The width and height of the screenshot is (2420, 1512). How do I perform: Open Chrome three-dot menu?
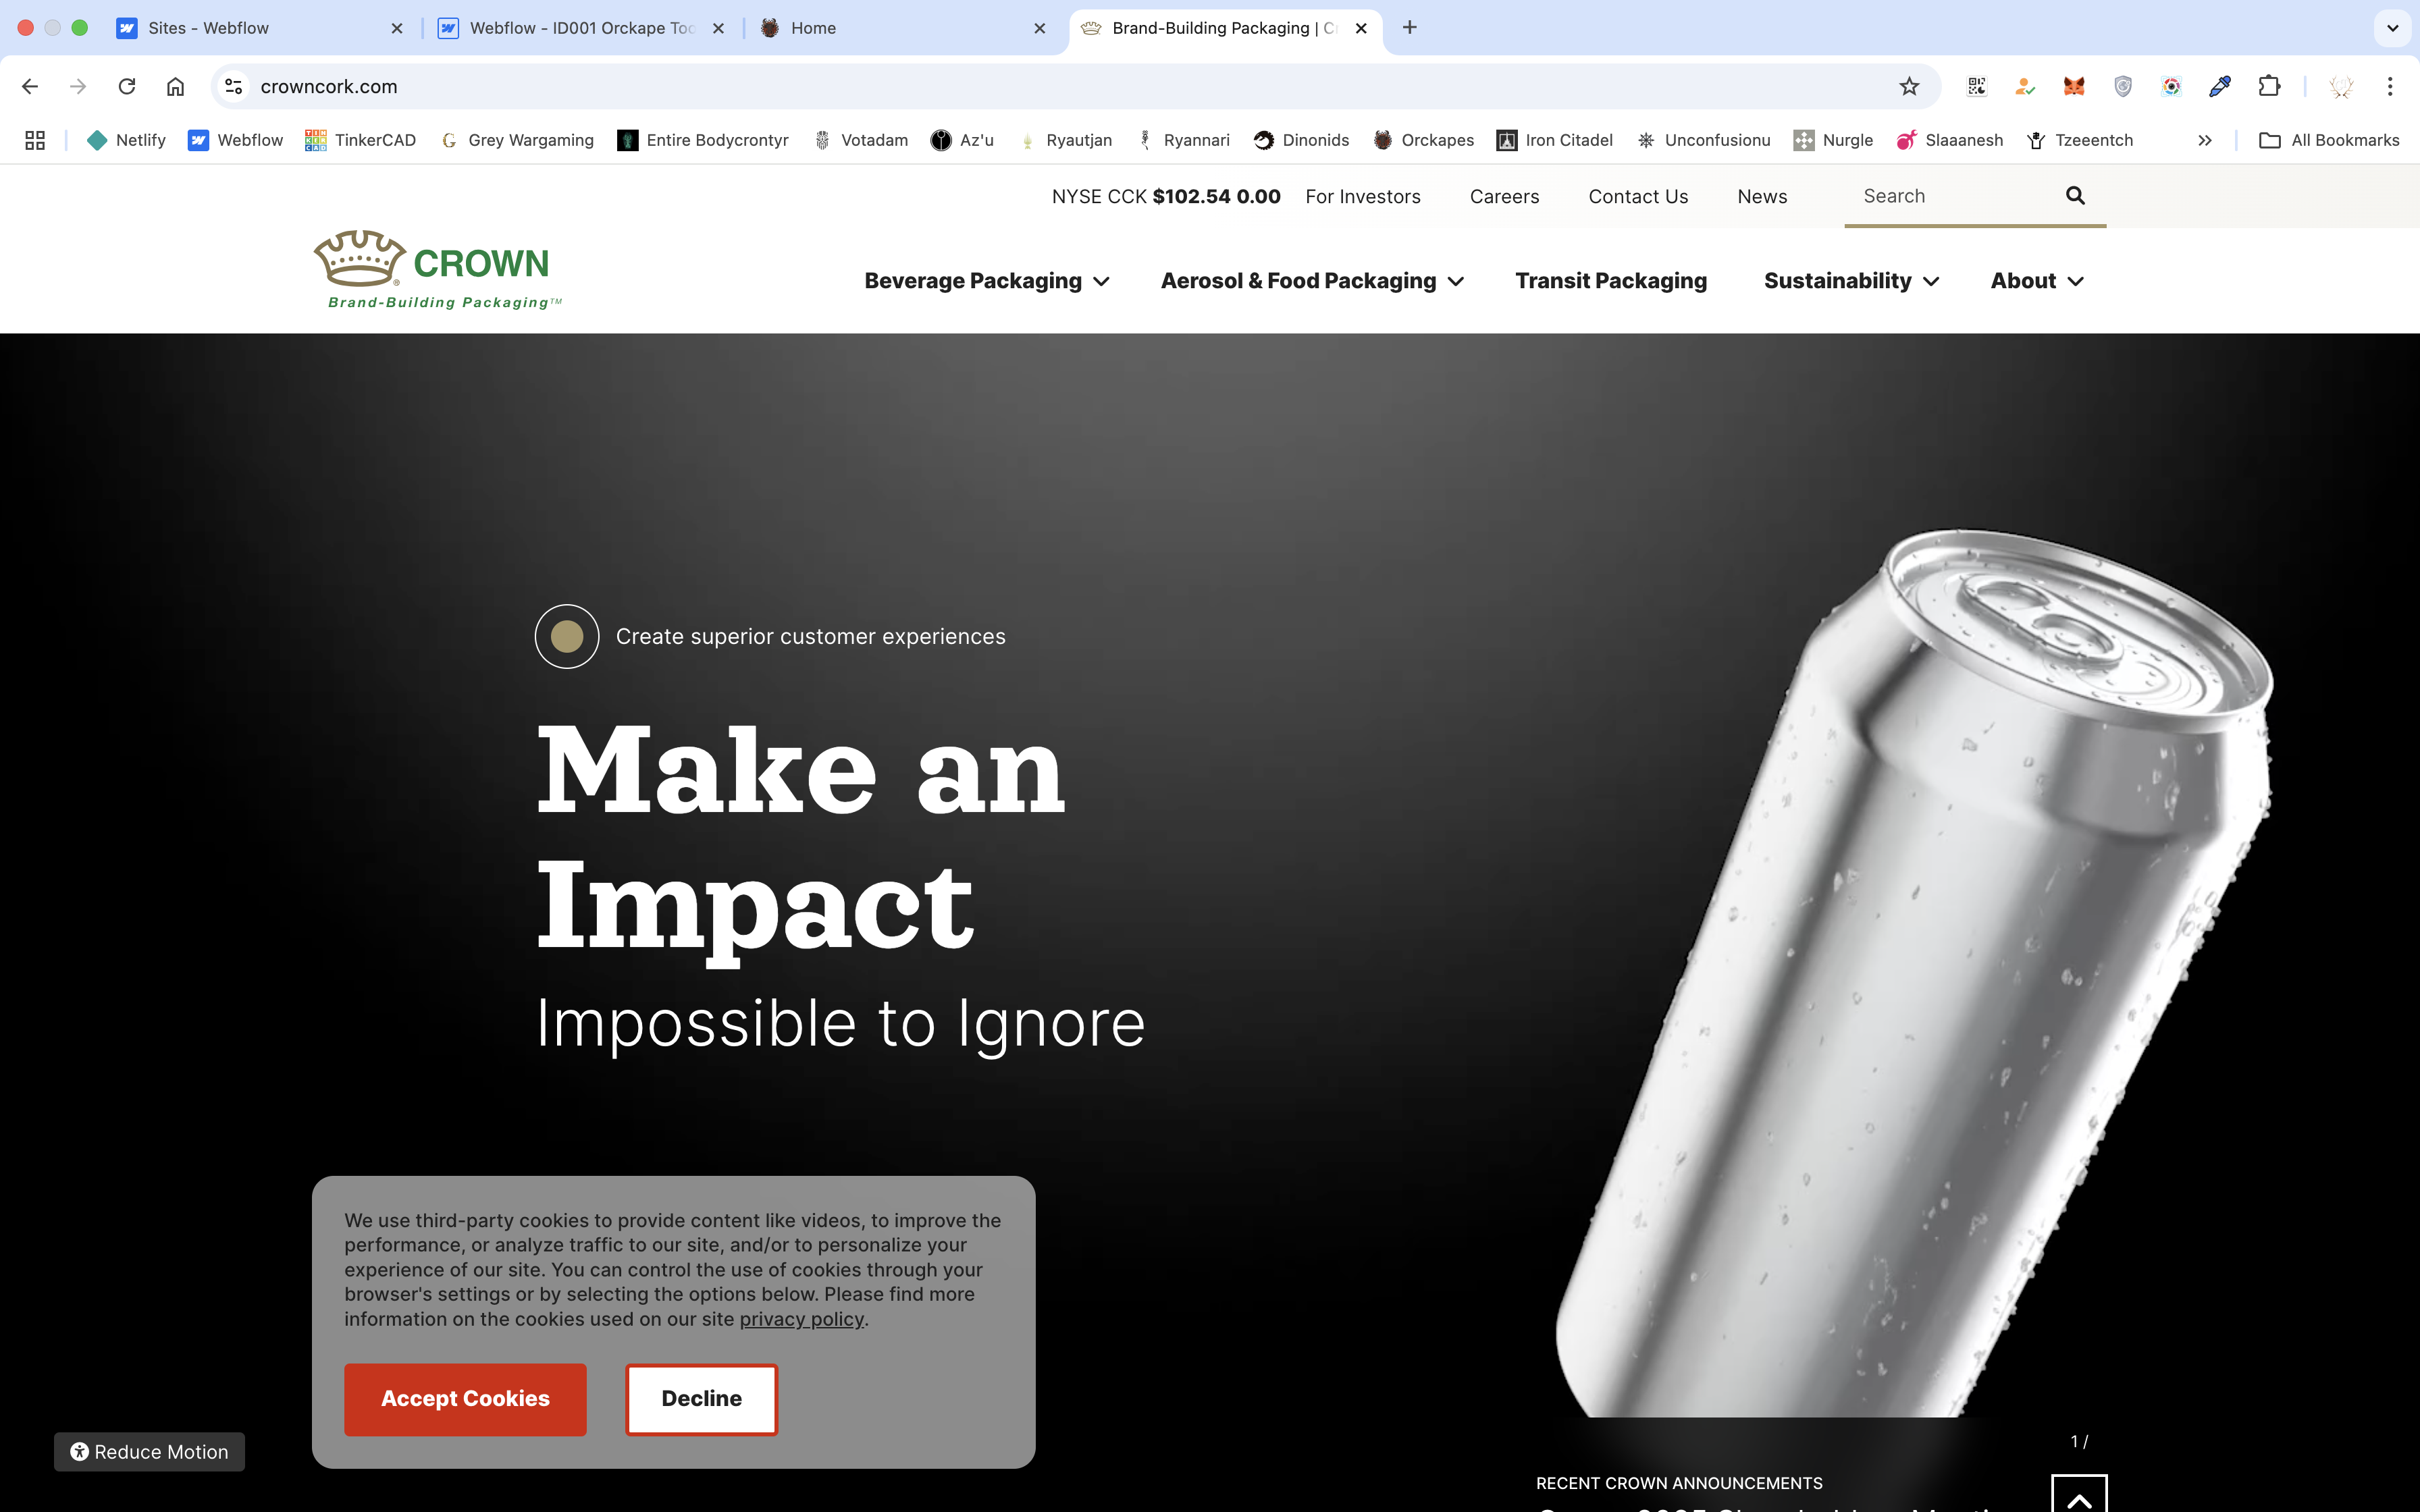point(2390,87)
